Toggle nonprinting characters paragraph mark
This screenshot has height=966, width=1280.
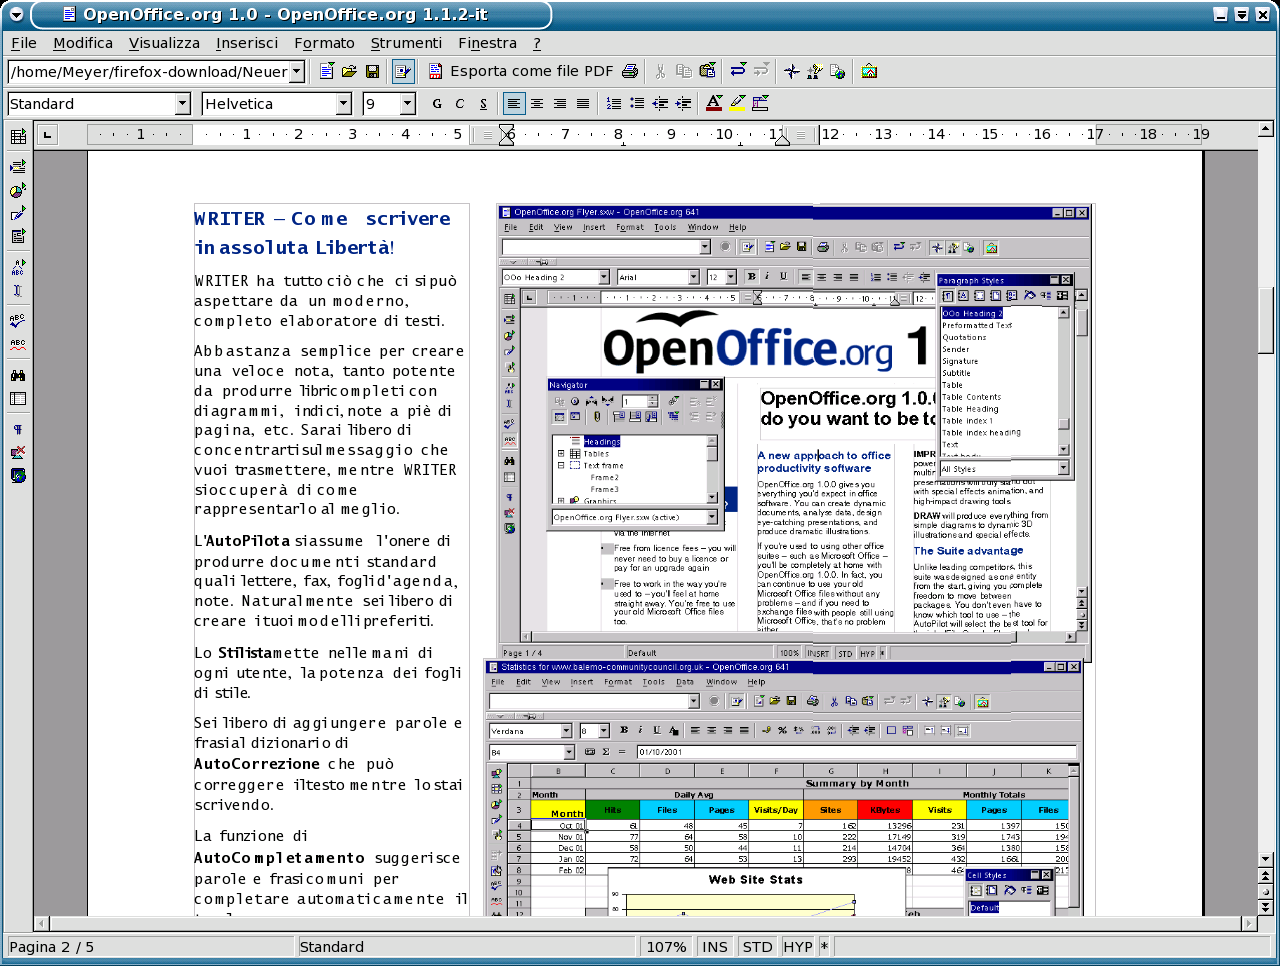tap(18, 430)
